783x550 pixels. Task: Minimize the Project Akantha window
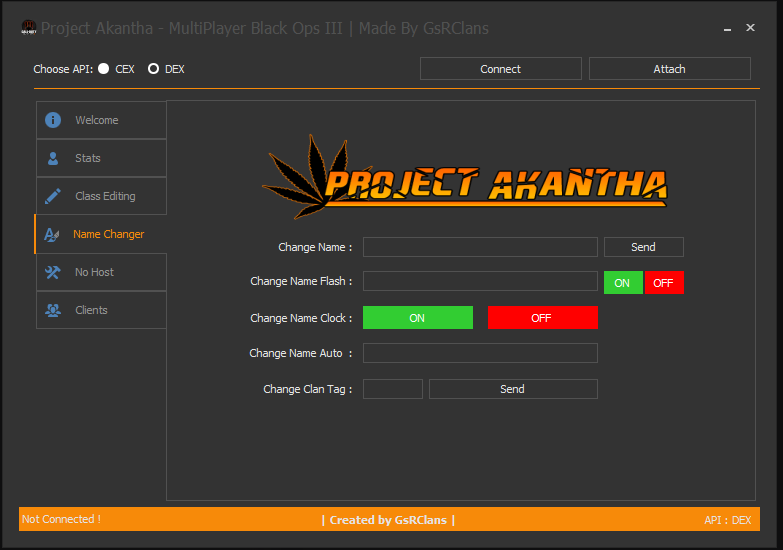click(x=728, y=28)
